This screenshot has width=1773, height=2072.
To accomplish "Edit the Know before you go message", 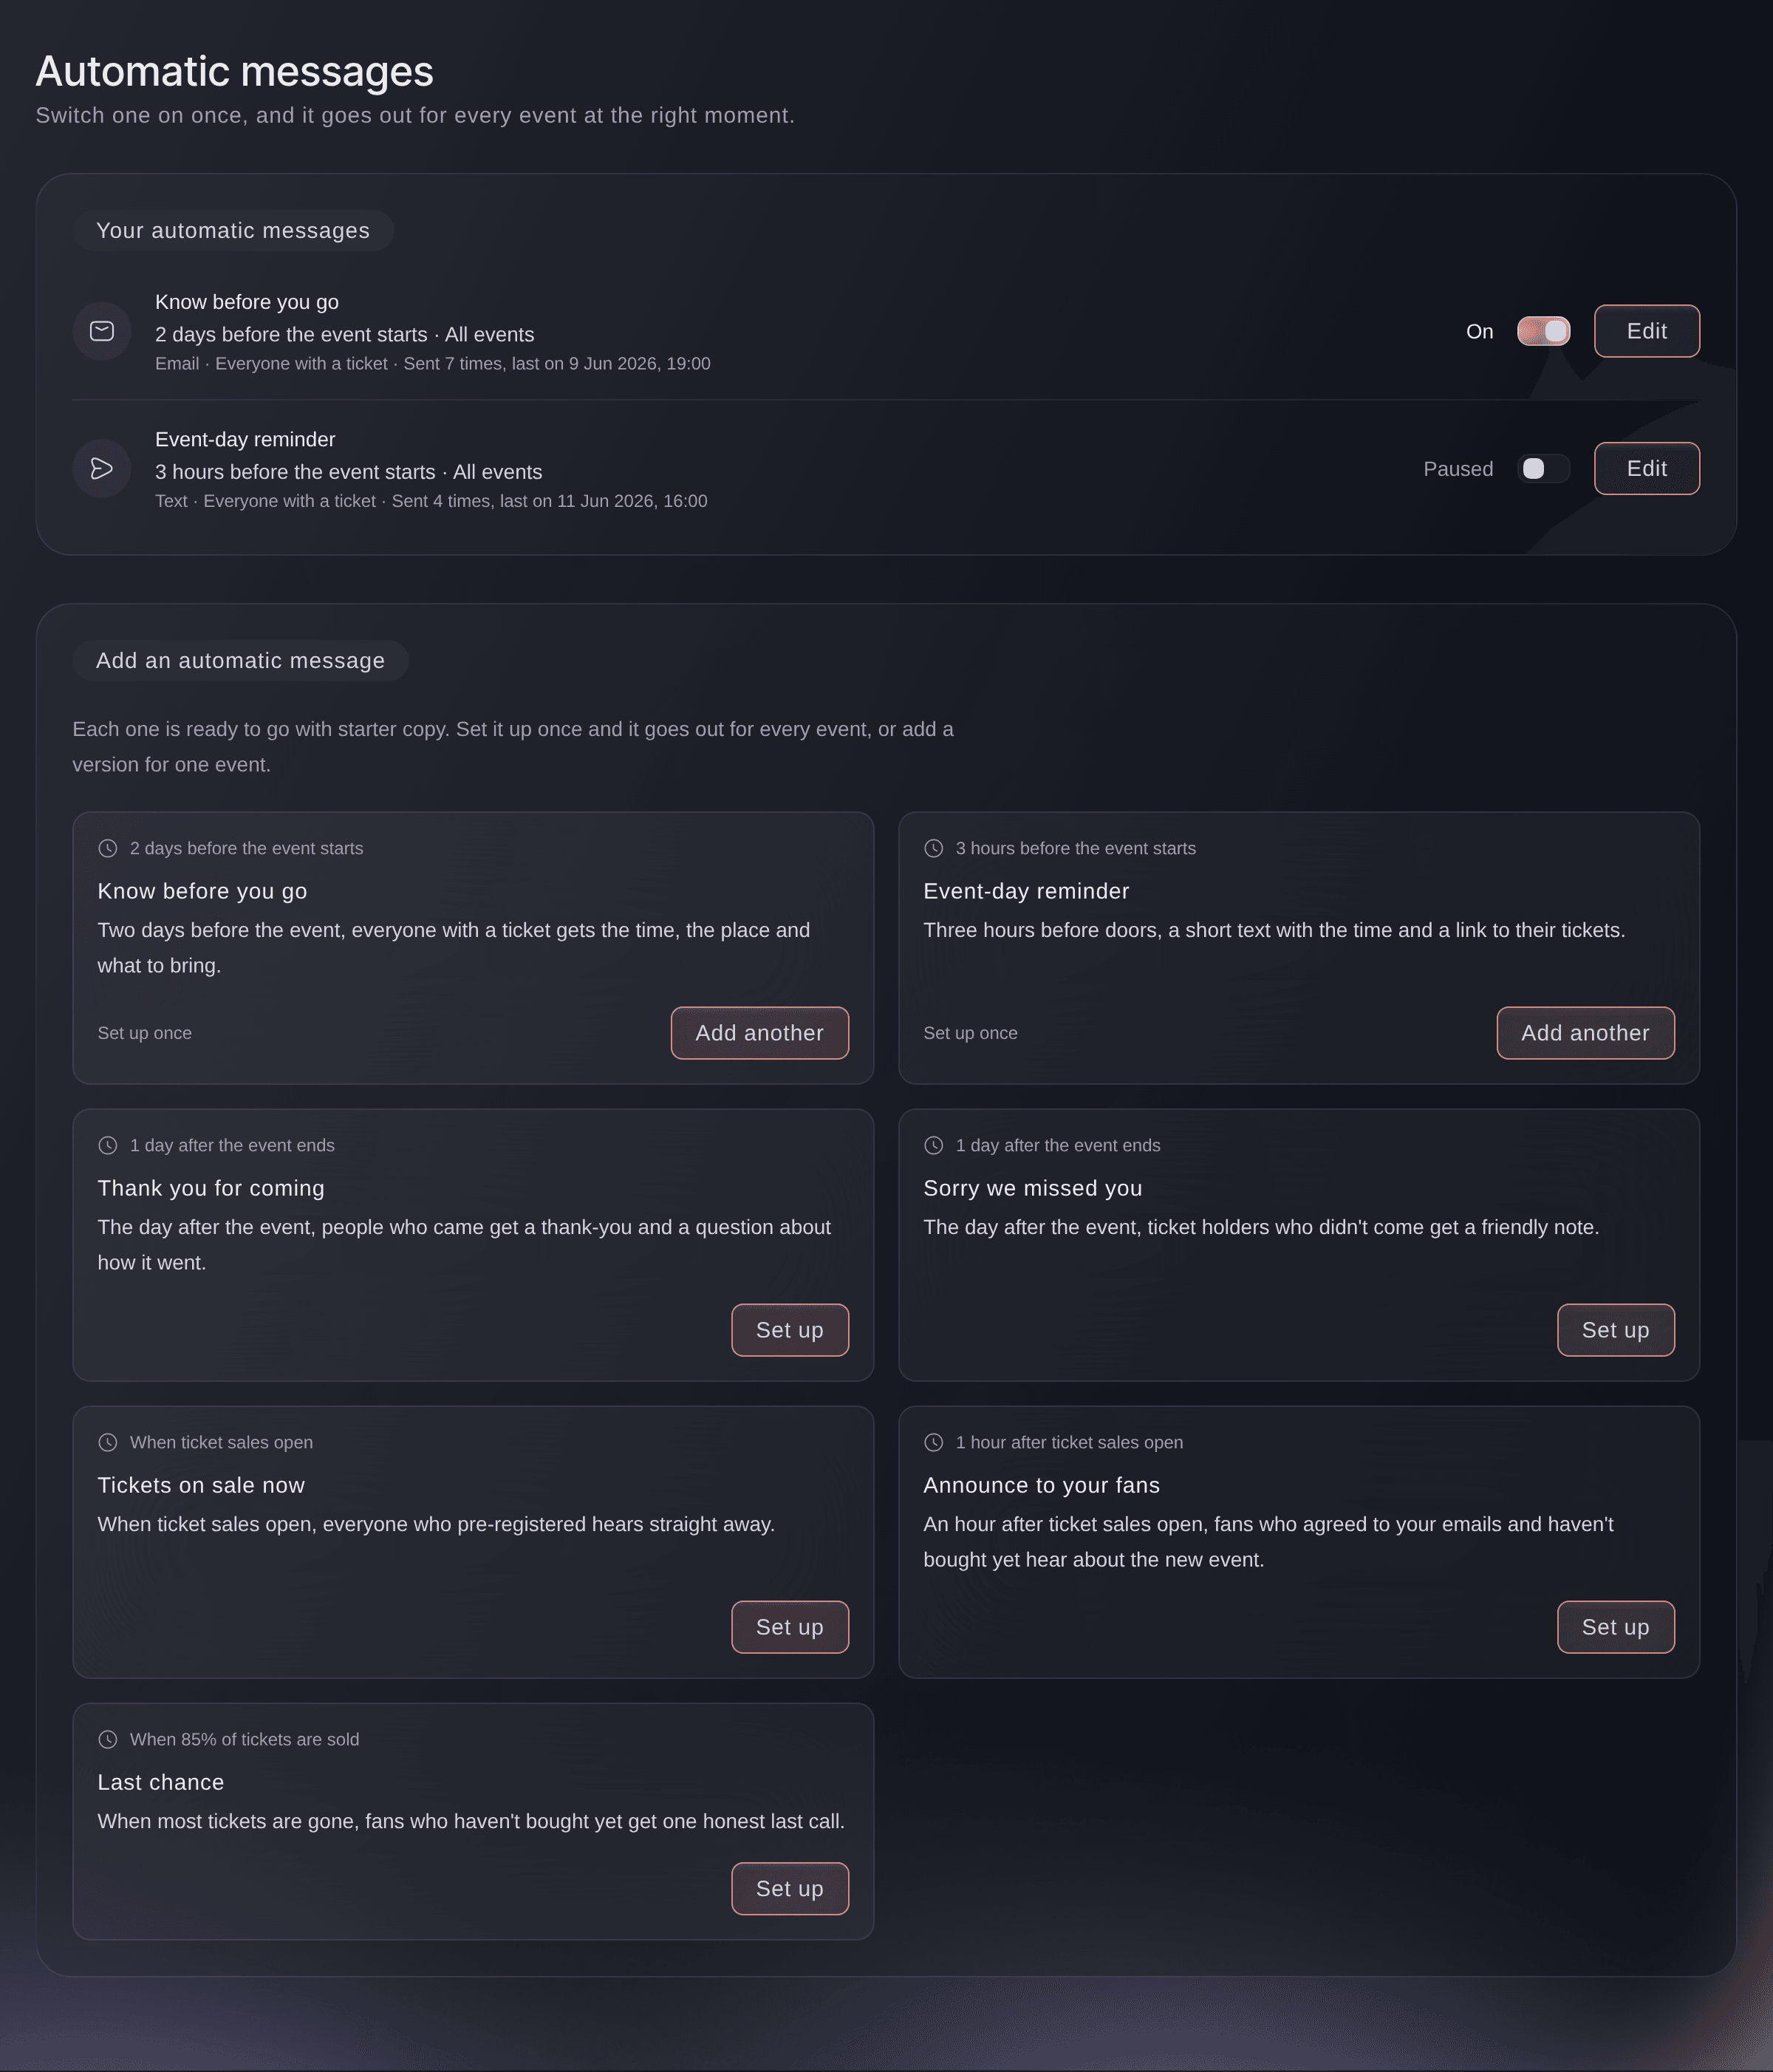I will point(1646,331).
